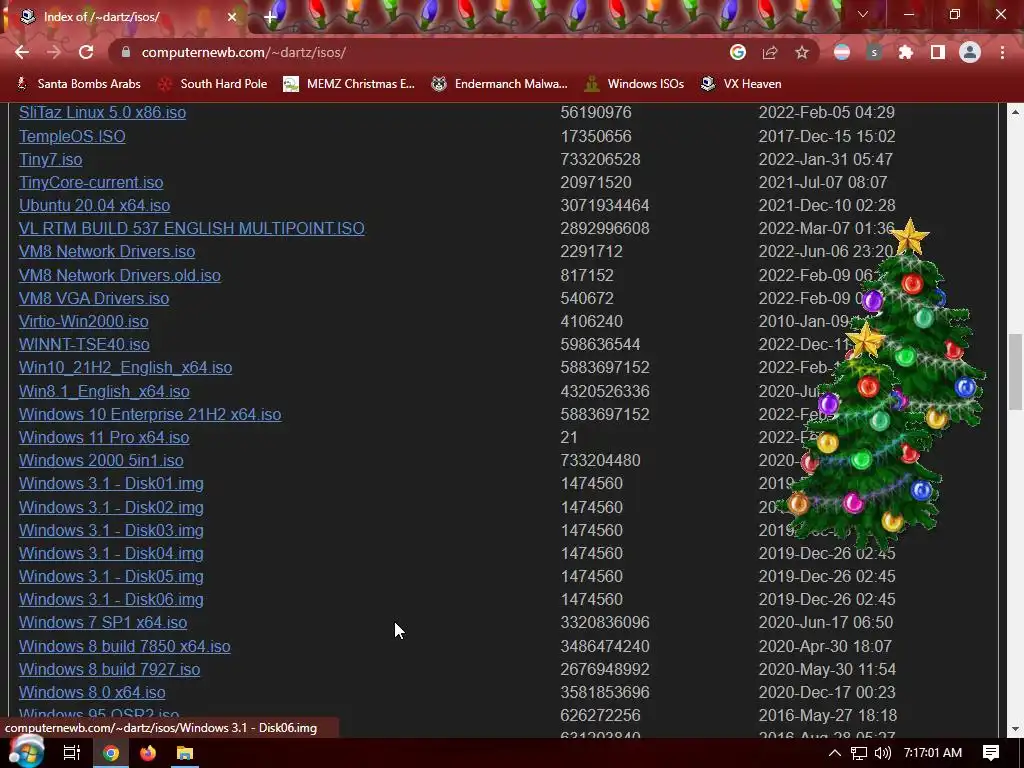The height and width of the screenshot is (768, 1024).
Task: Open Endermanch Malwa... bookmark
Action: pos(500,84)
